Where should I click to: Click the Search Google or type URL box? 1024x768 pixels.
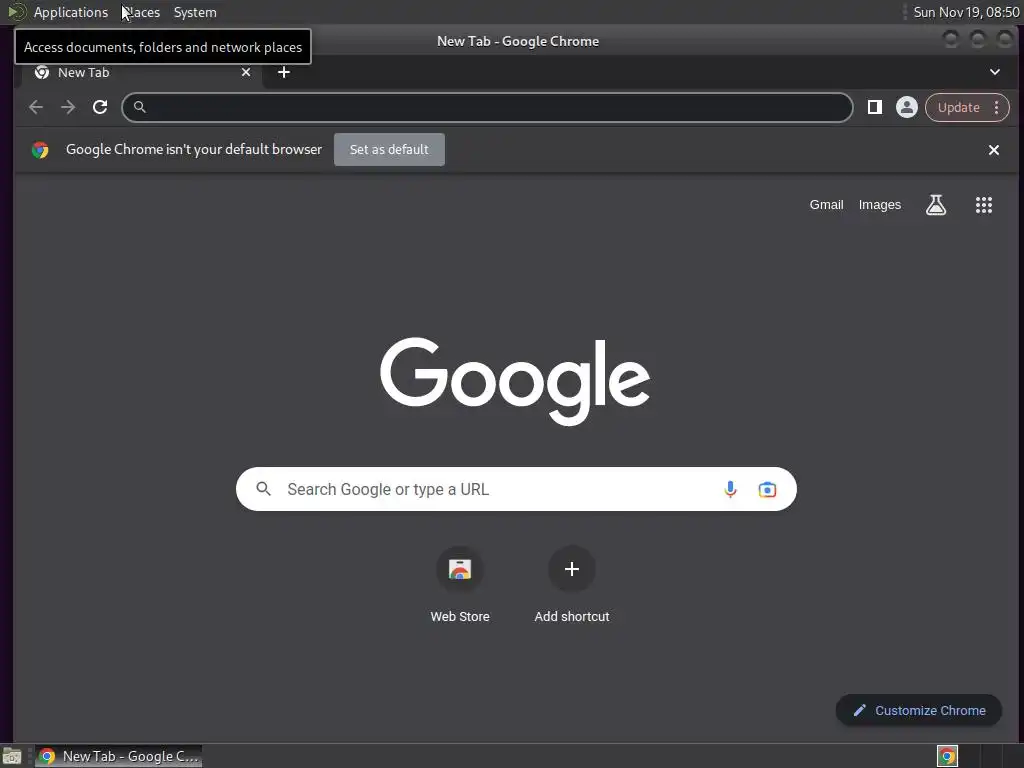tap(516, 489)
